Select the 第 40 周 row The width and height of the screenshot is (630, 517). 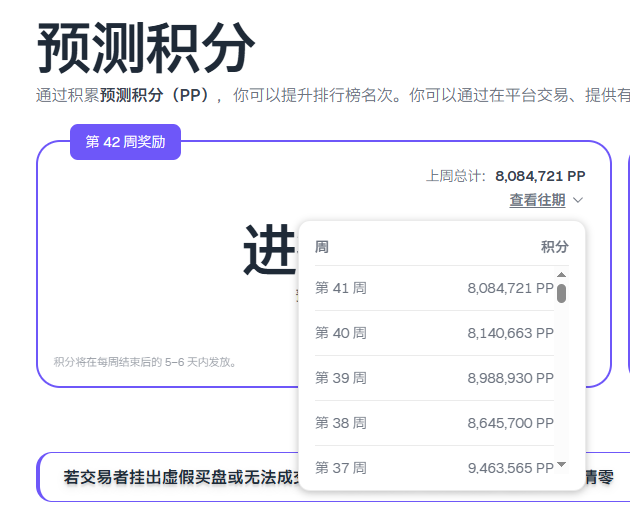(434, 333)
